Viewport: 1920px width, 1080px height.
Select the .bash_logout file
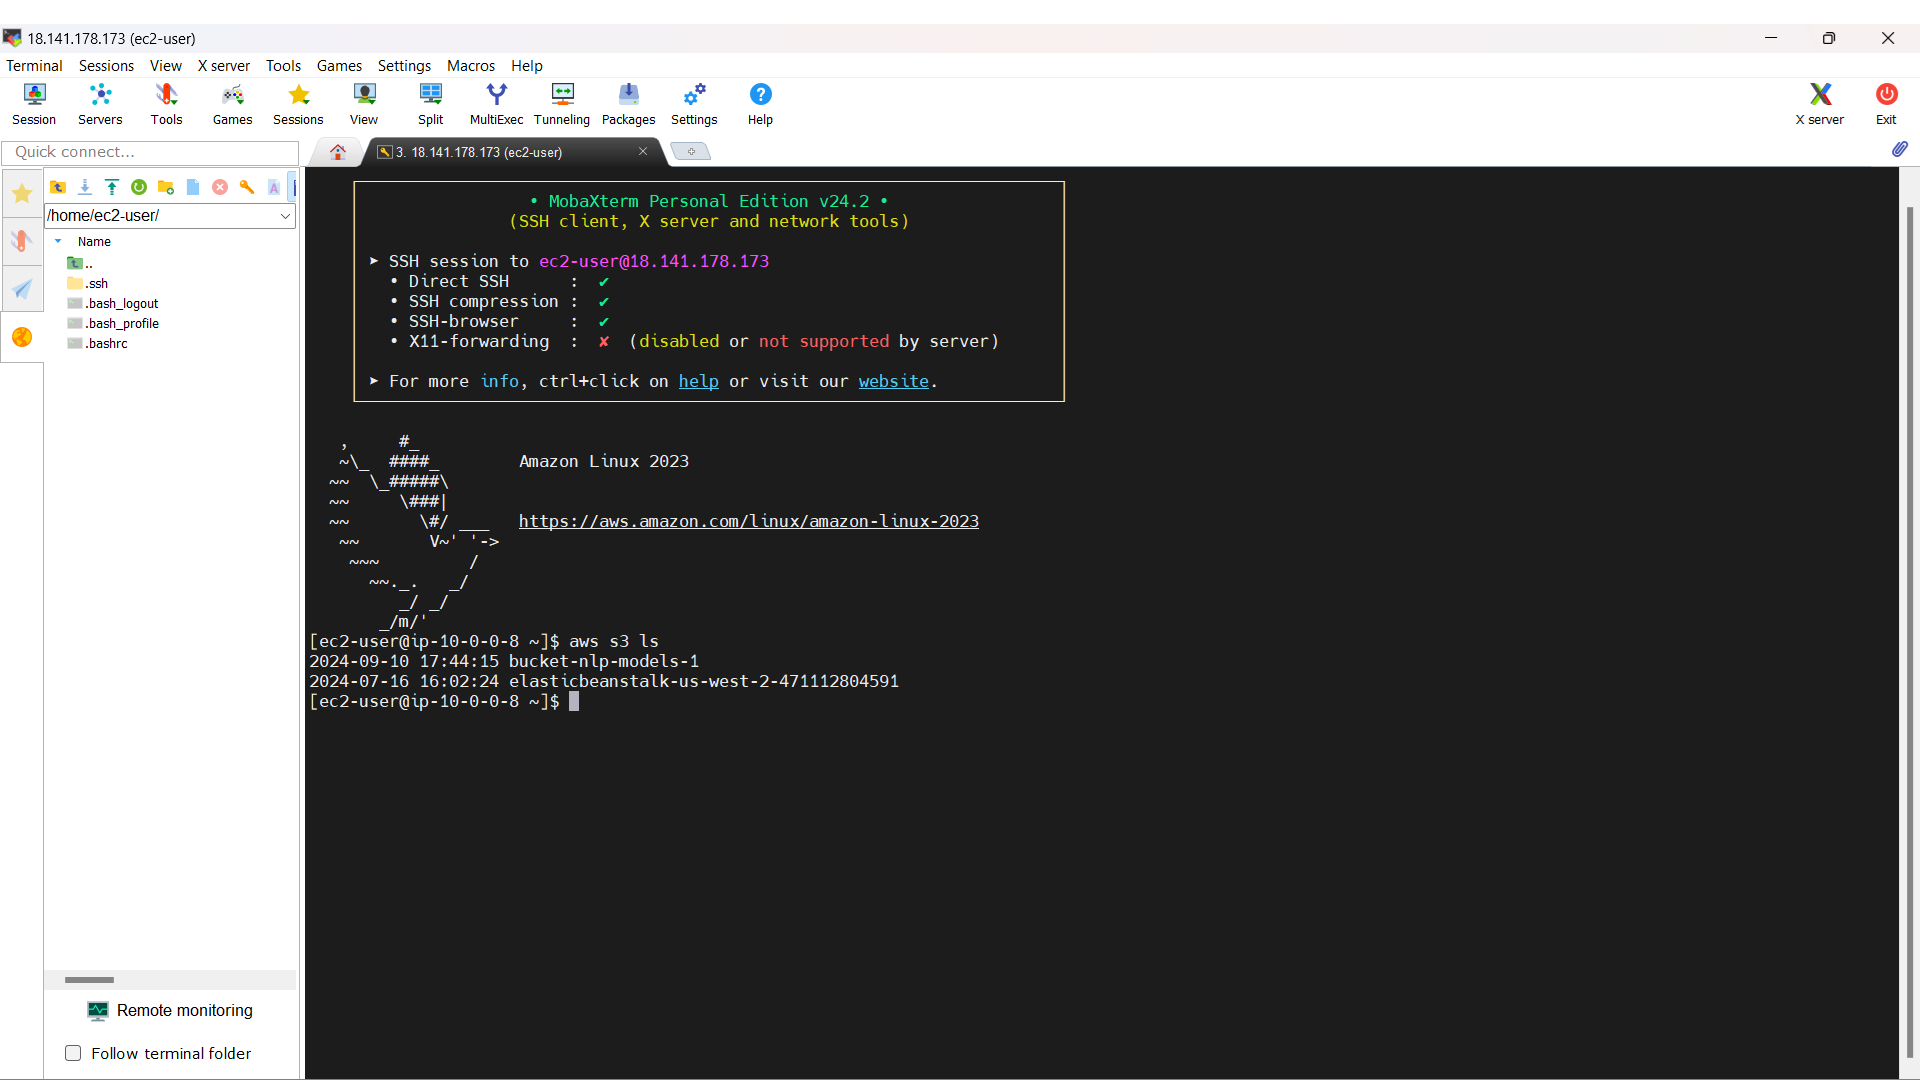click(x=113, y=303)
